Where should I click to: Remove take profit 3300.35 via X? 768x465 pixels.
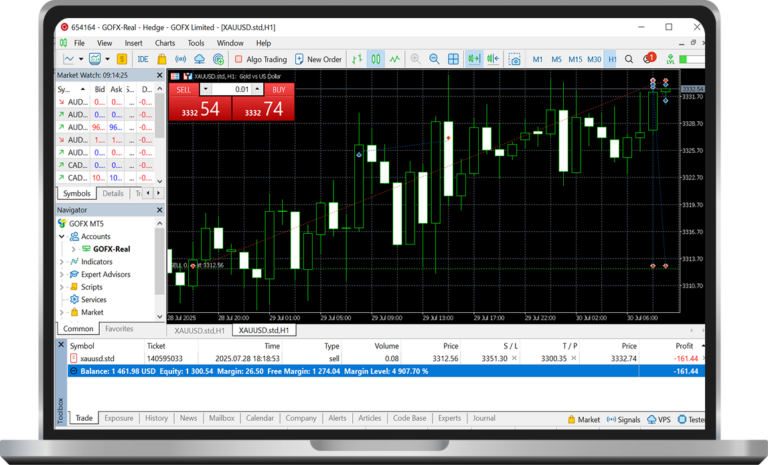574,358
